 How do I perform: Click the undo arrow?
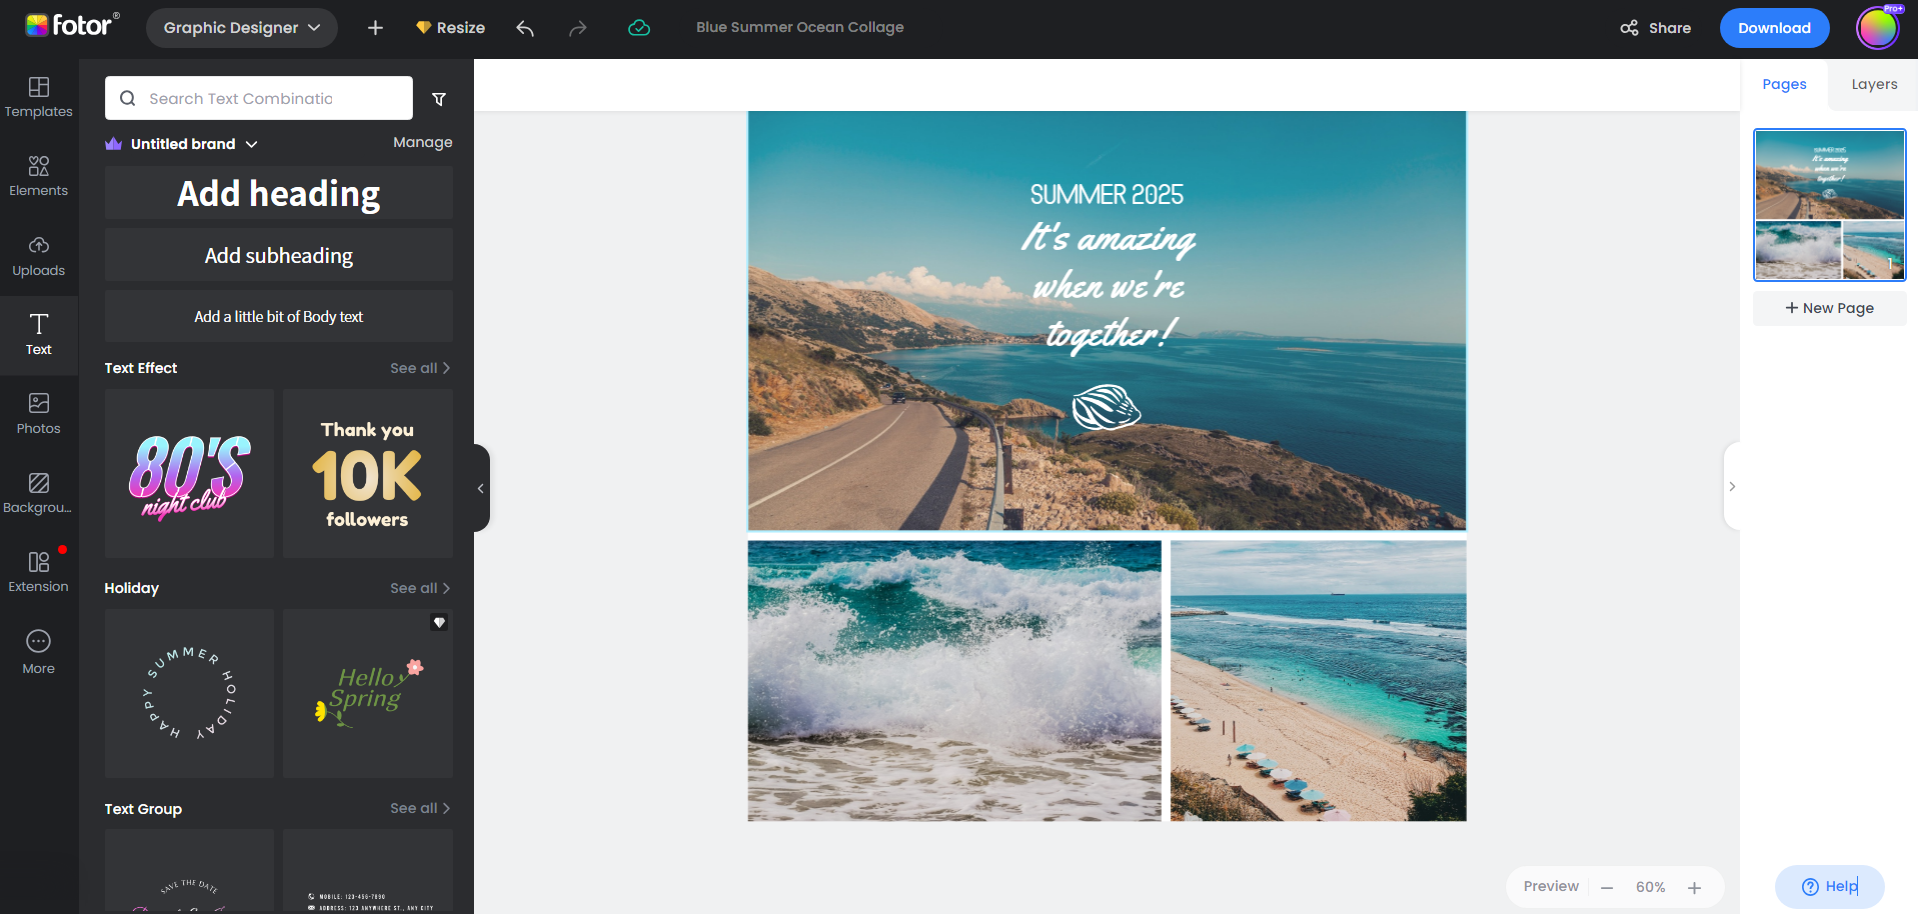[x=525, y=28]
